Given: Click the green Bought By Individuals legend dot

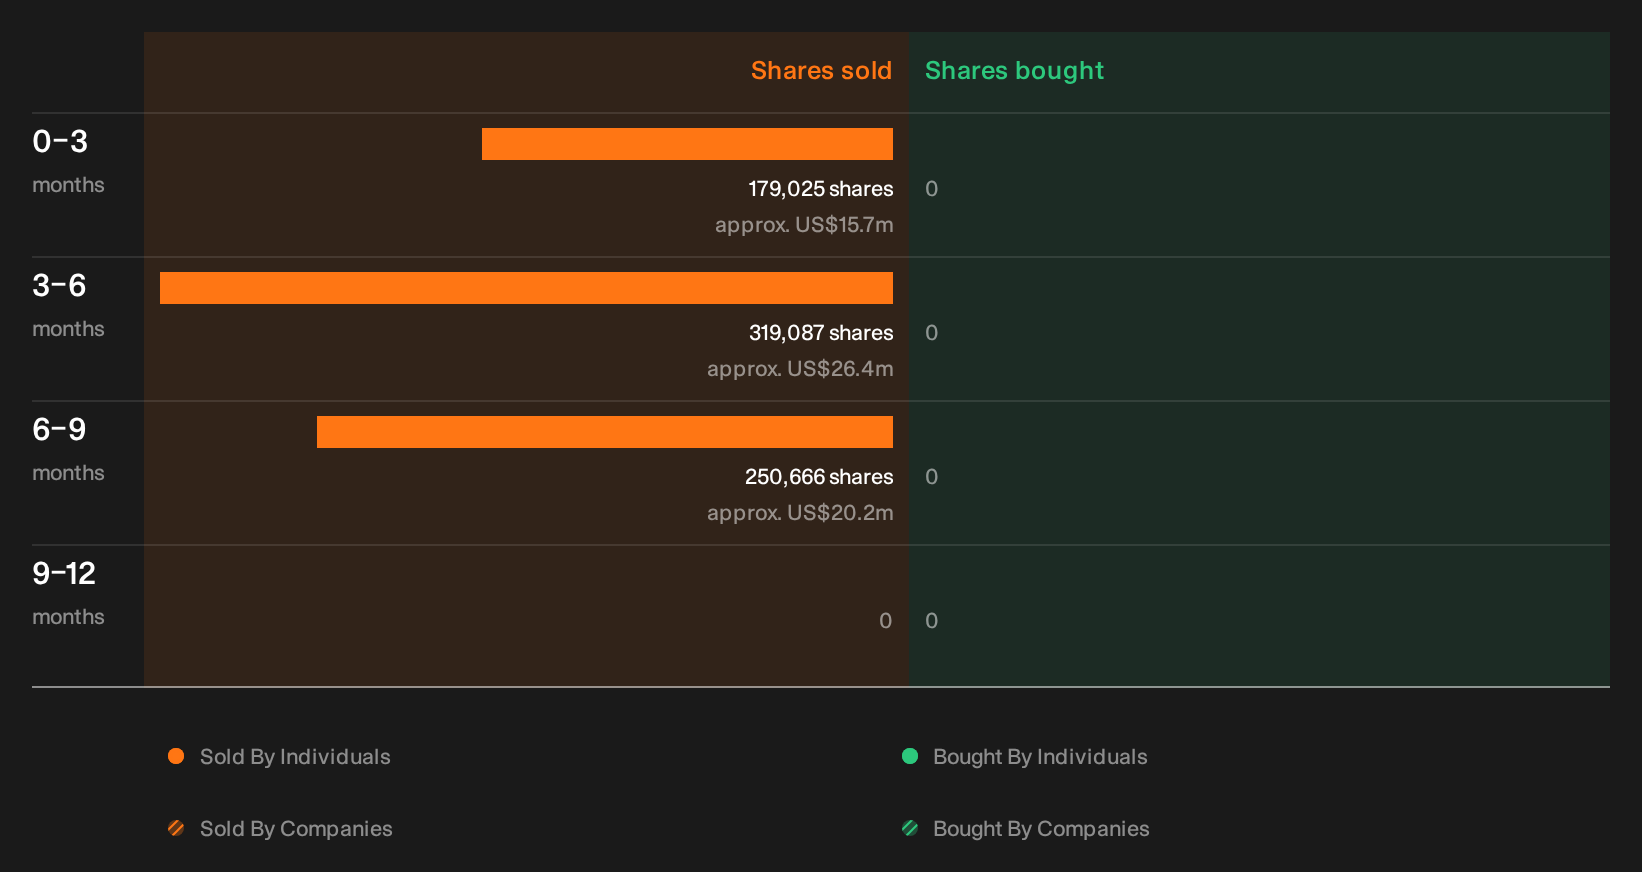Looking at the screenshot, I should 910,756.
